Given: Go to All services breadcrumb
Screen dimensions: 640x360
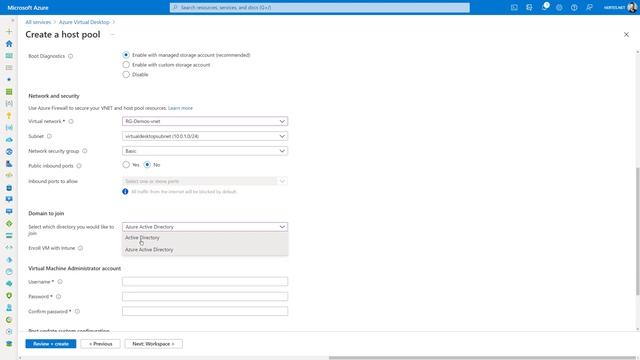Looking at the screenshot, I should pyautogui.click(x=38, y=22).
